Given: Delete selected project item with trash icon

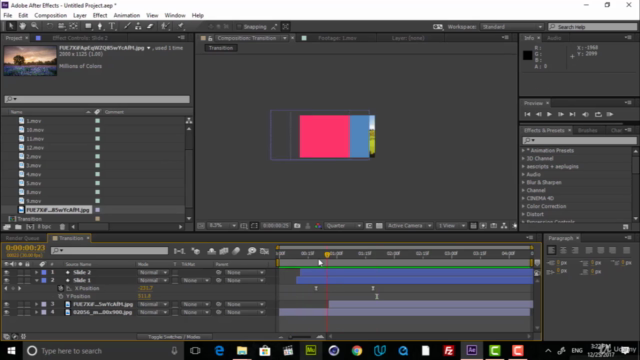Looking at the screenshot, I should (x=62, y=227).
